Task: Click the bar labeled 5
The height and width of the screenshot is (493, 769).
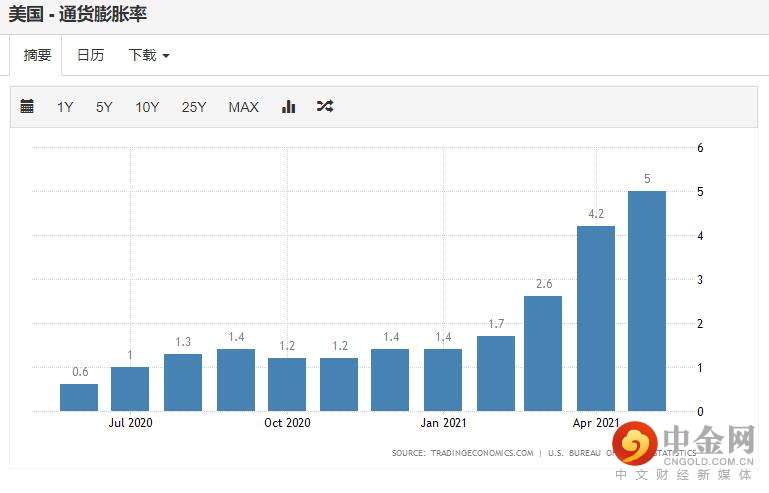Action: (647, 300)
